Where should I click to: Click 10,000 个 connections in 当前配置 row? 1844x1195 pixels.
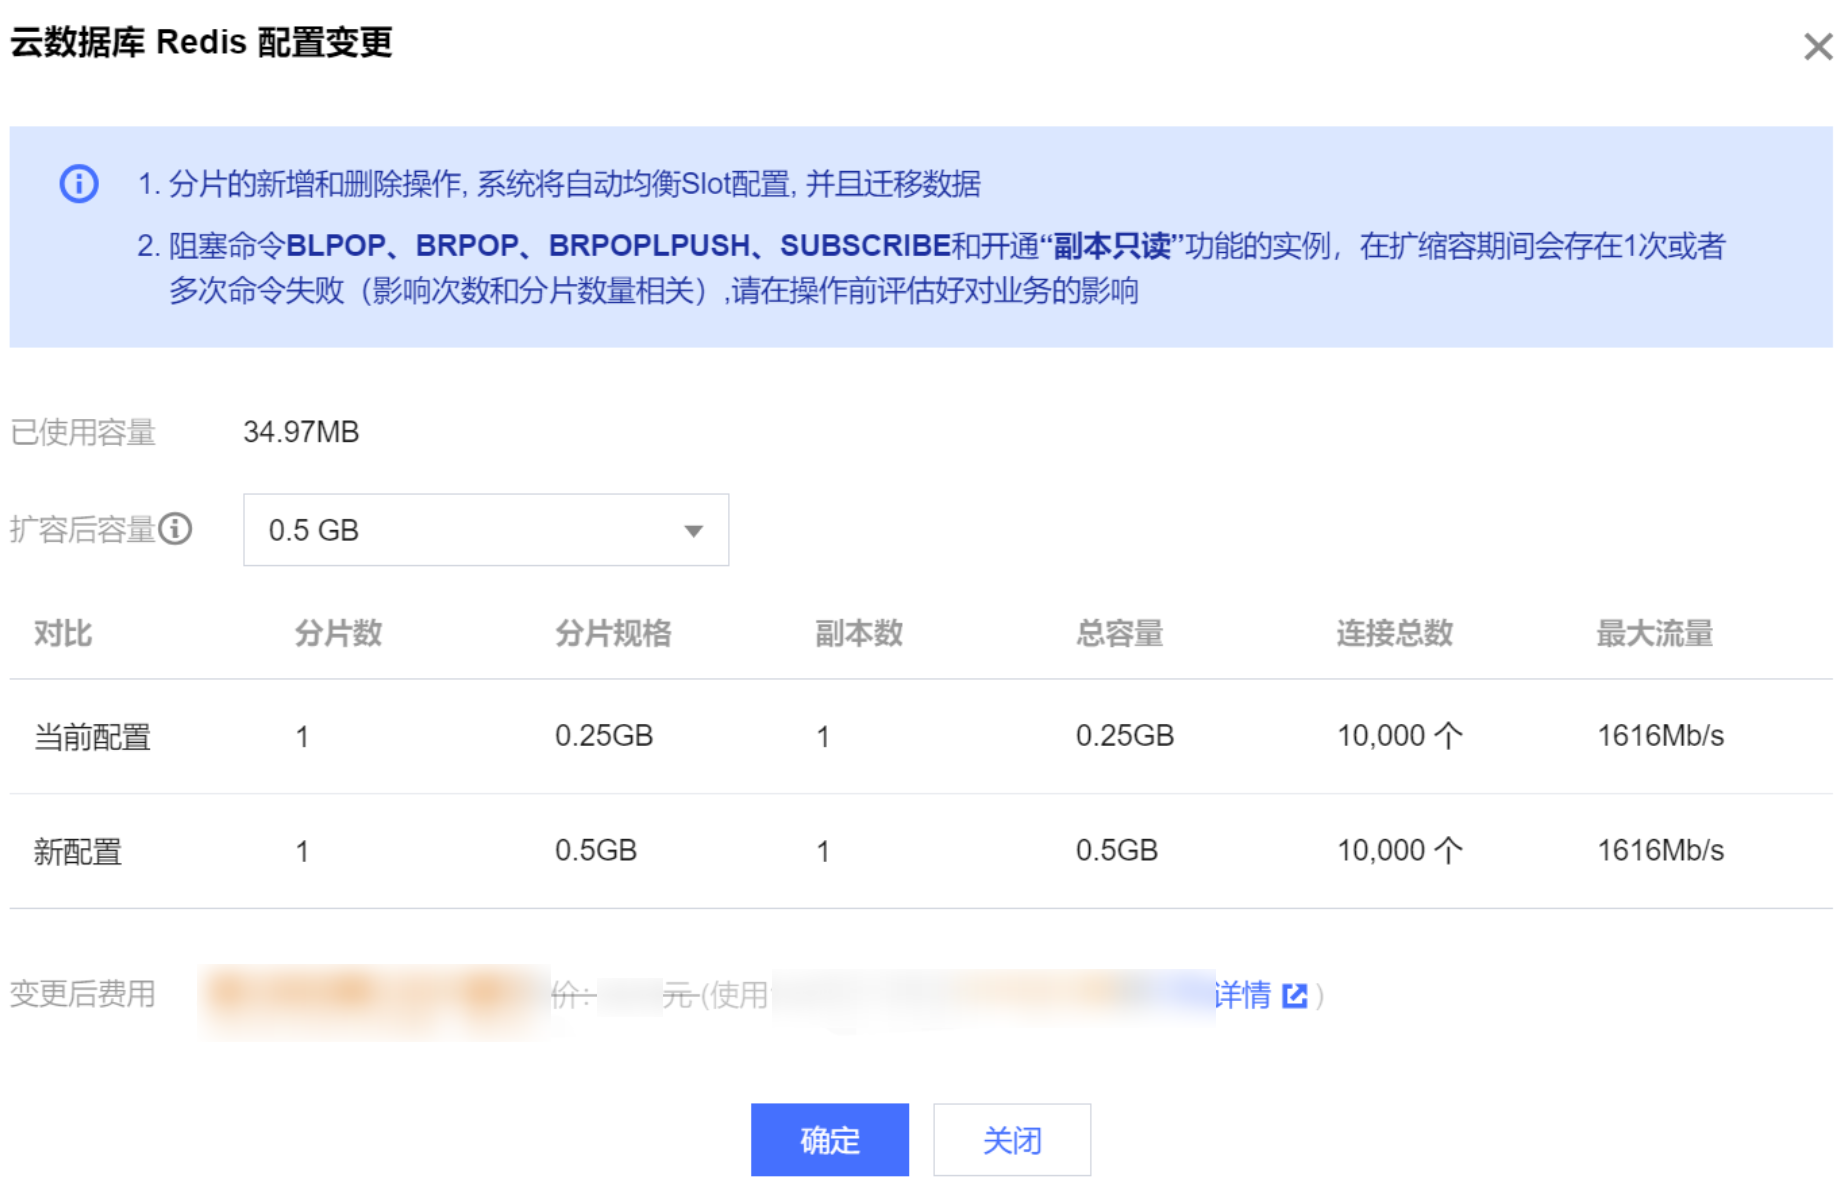tap(1400, 736)
